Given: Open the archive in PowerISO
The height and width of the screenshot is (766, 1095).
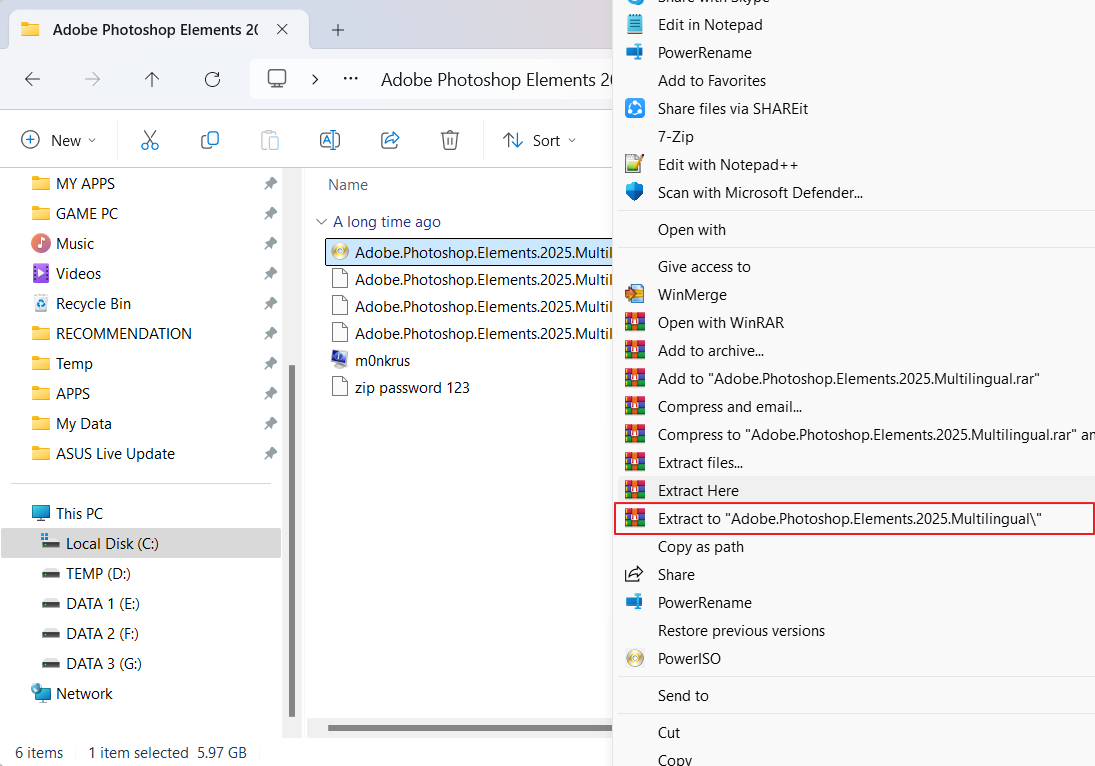Looking at the screenshot, I should 689,658.
